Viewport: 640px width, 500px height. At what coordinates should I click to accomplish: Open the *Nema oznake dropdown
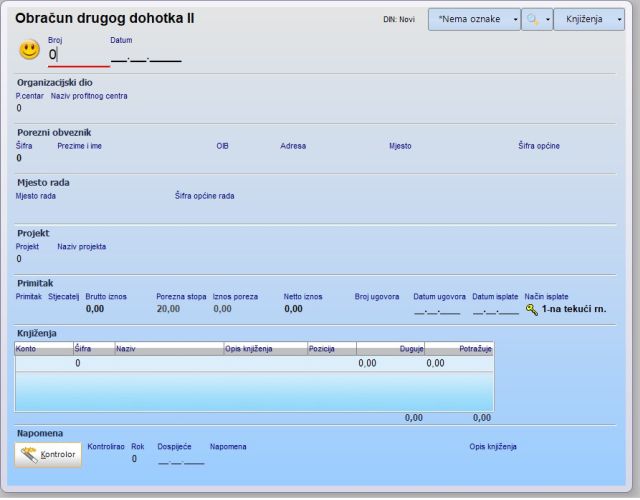pos(474,19)
